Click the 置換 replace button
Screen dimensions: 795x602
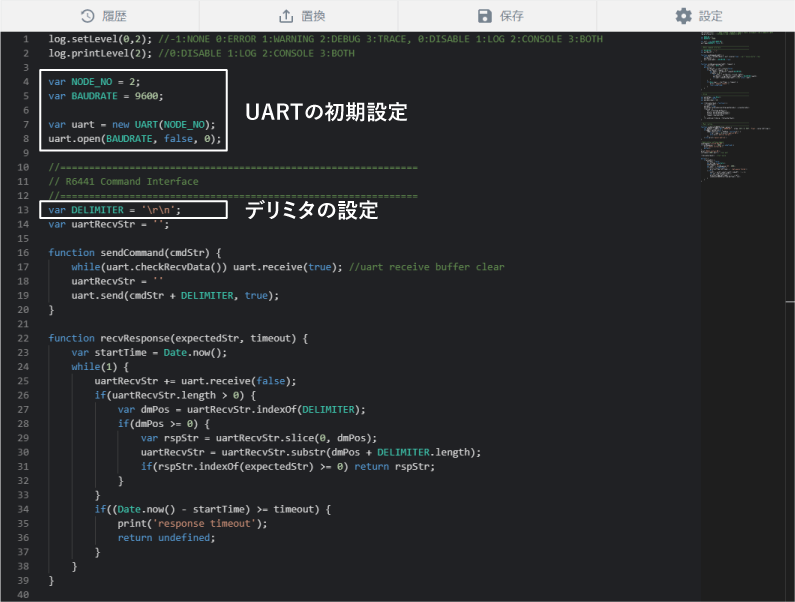299,16
